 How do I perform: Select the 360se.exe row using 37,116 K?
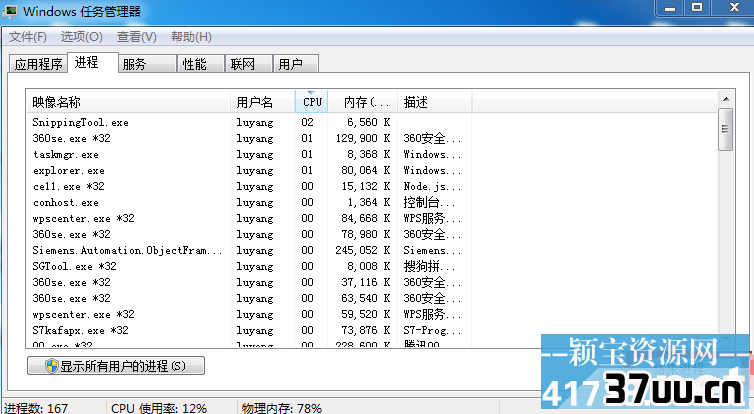[249, 282]
